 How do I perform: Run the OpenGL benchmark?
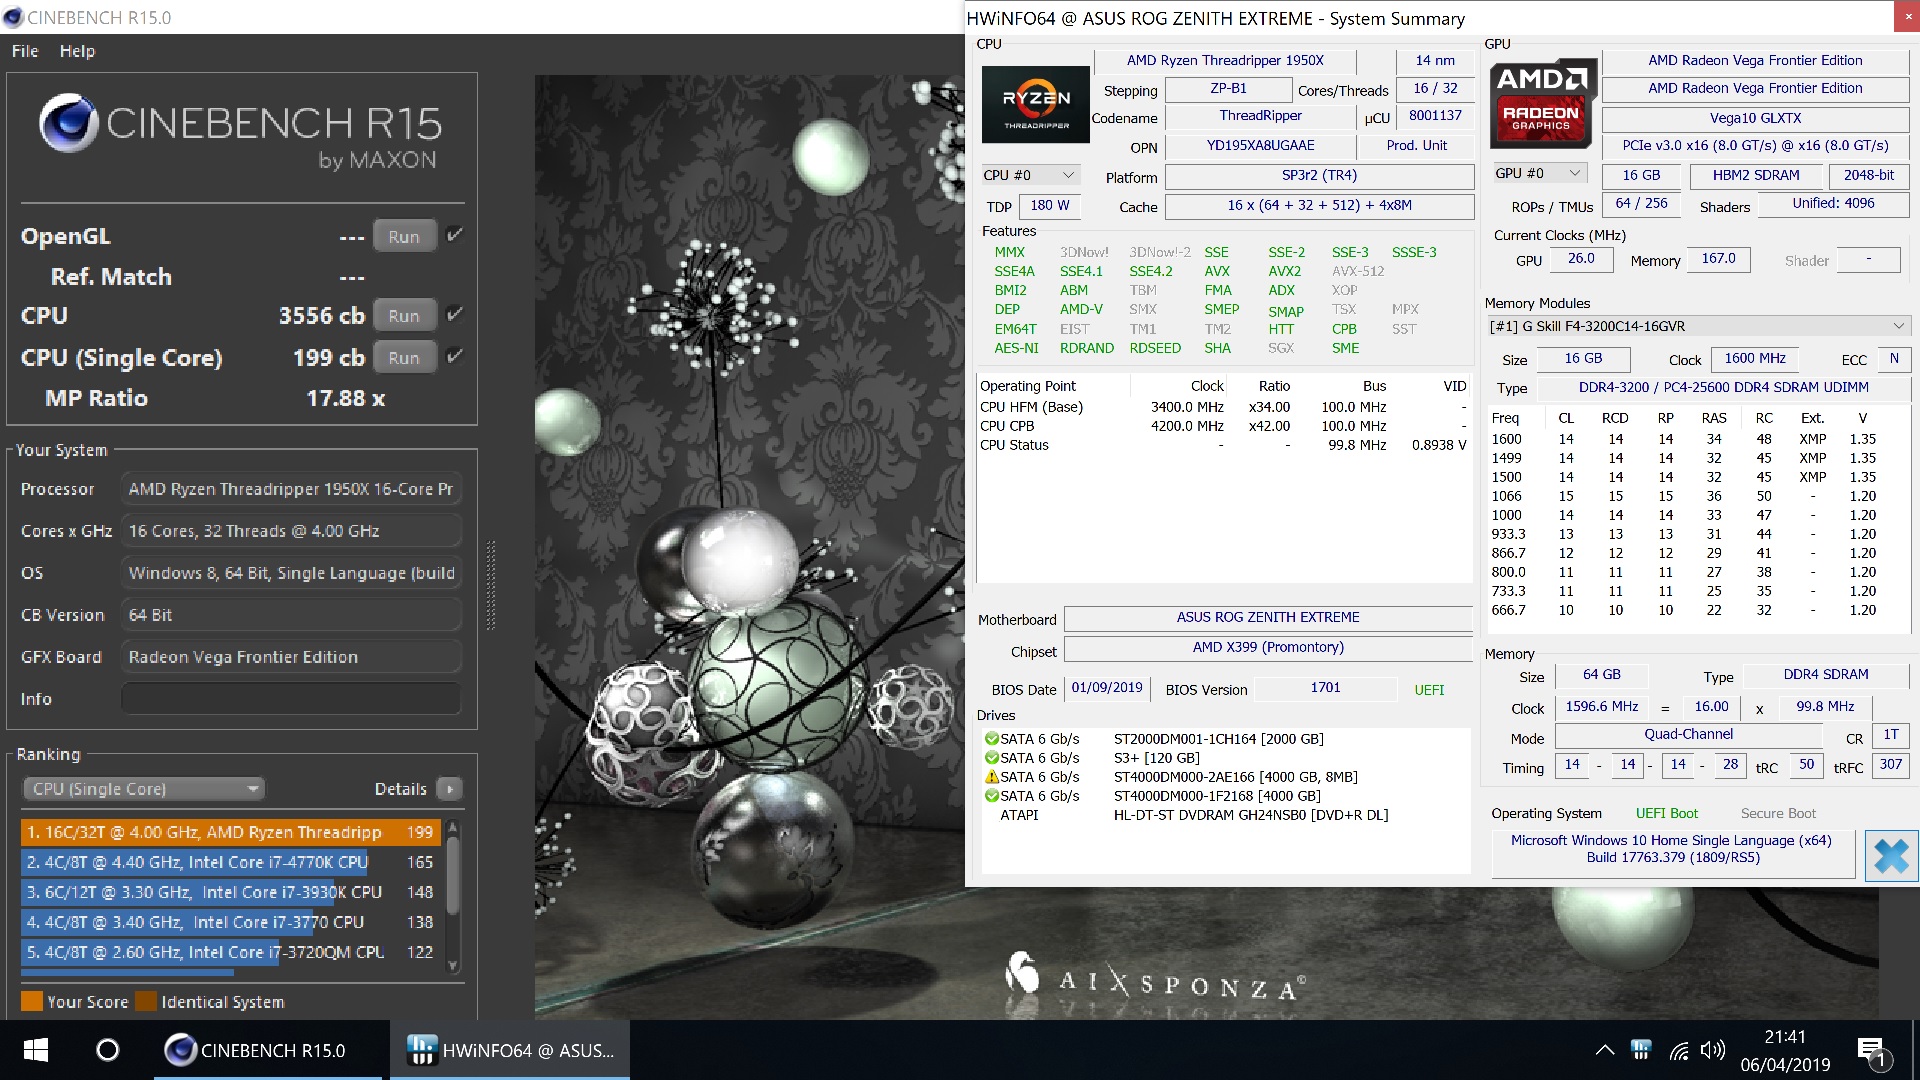[x=404, y=237]
